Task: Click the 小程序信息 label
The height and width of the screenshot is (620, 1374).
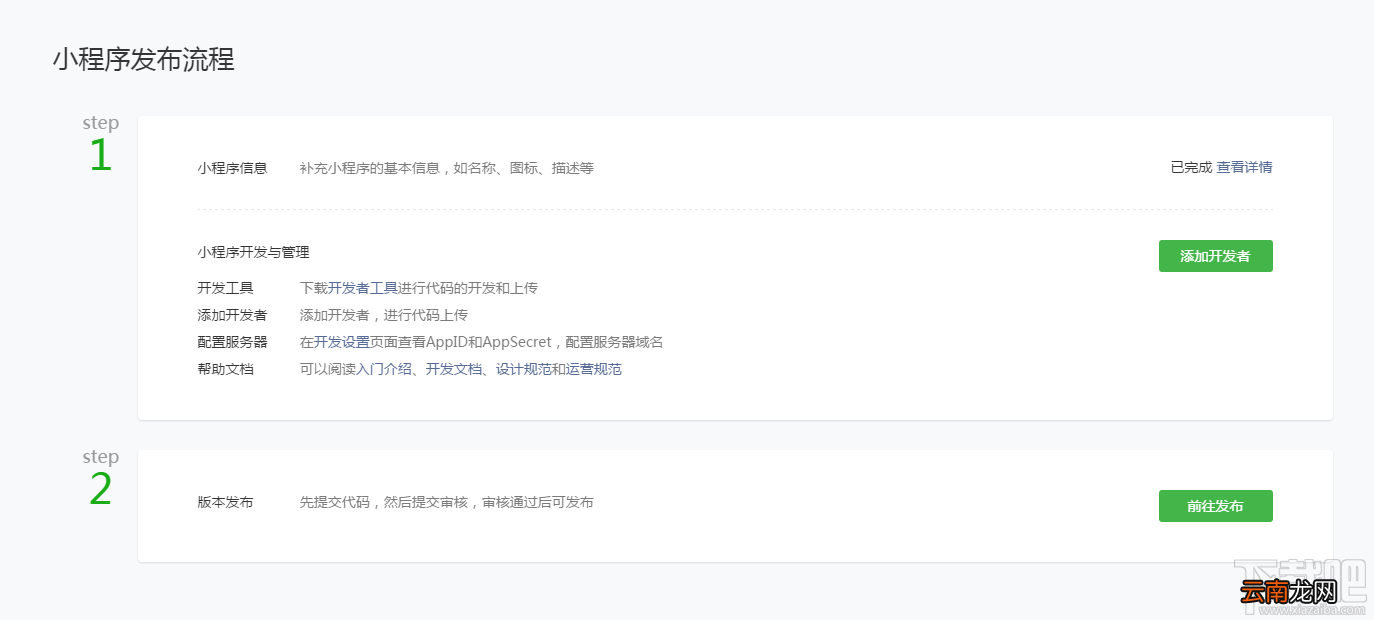Action: pyautogui.click(x=232, y=168)
